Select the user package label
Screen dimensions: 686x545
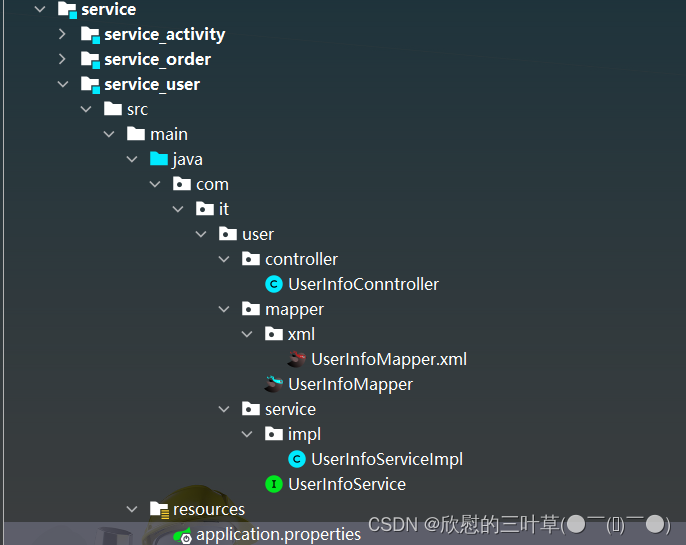[258, 234]
